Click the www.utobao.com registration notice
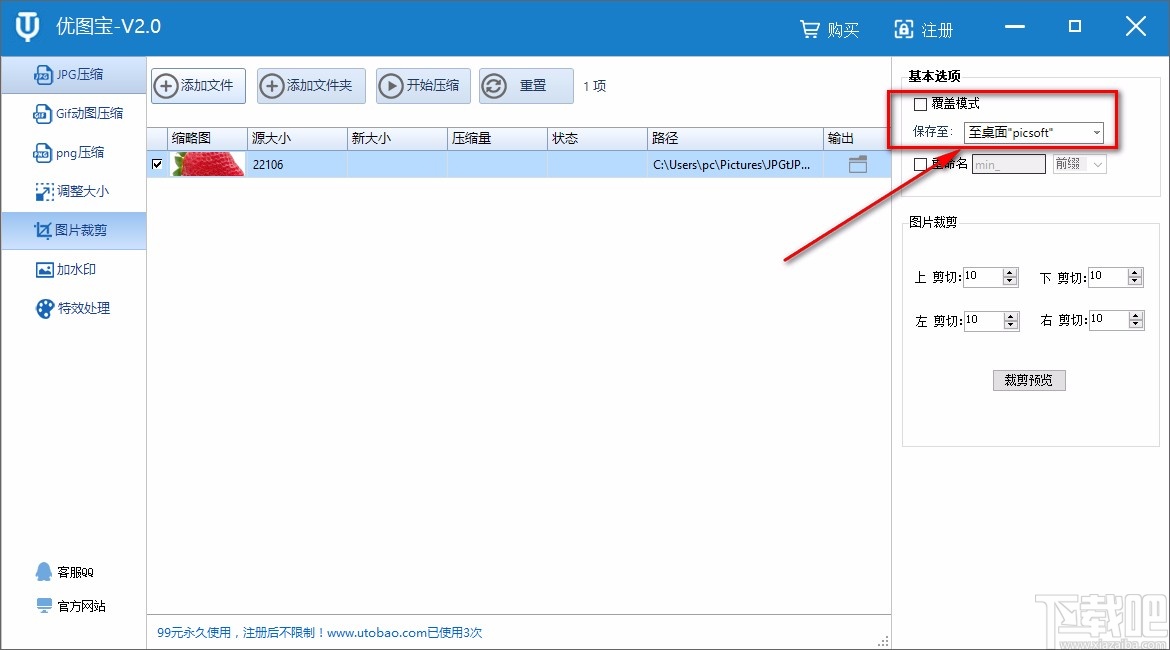The image size is (1170, 650). pyautogui.click(x=319, y=633)
